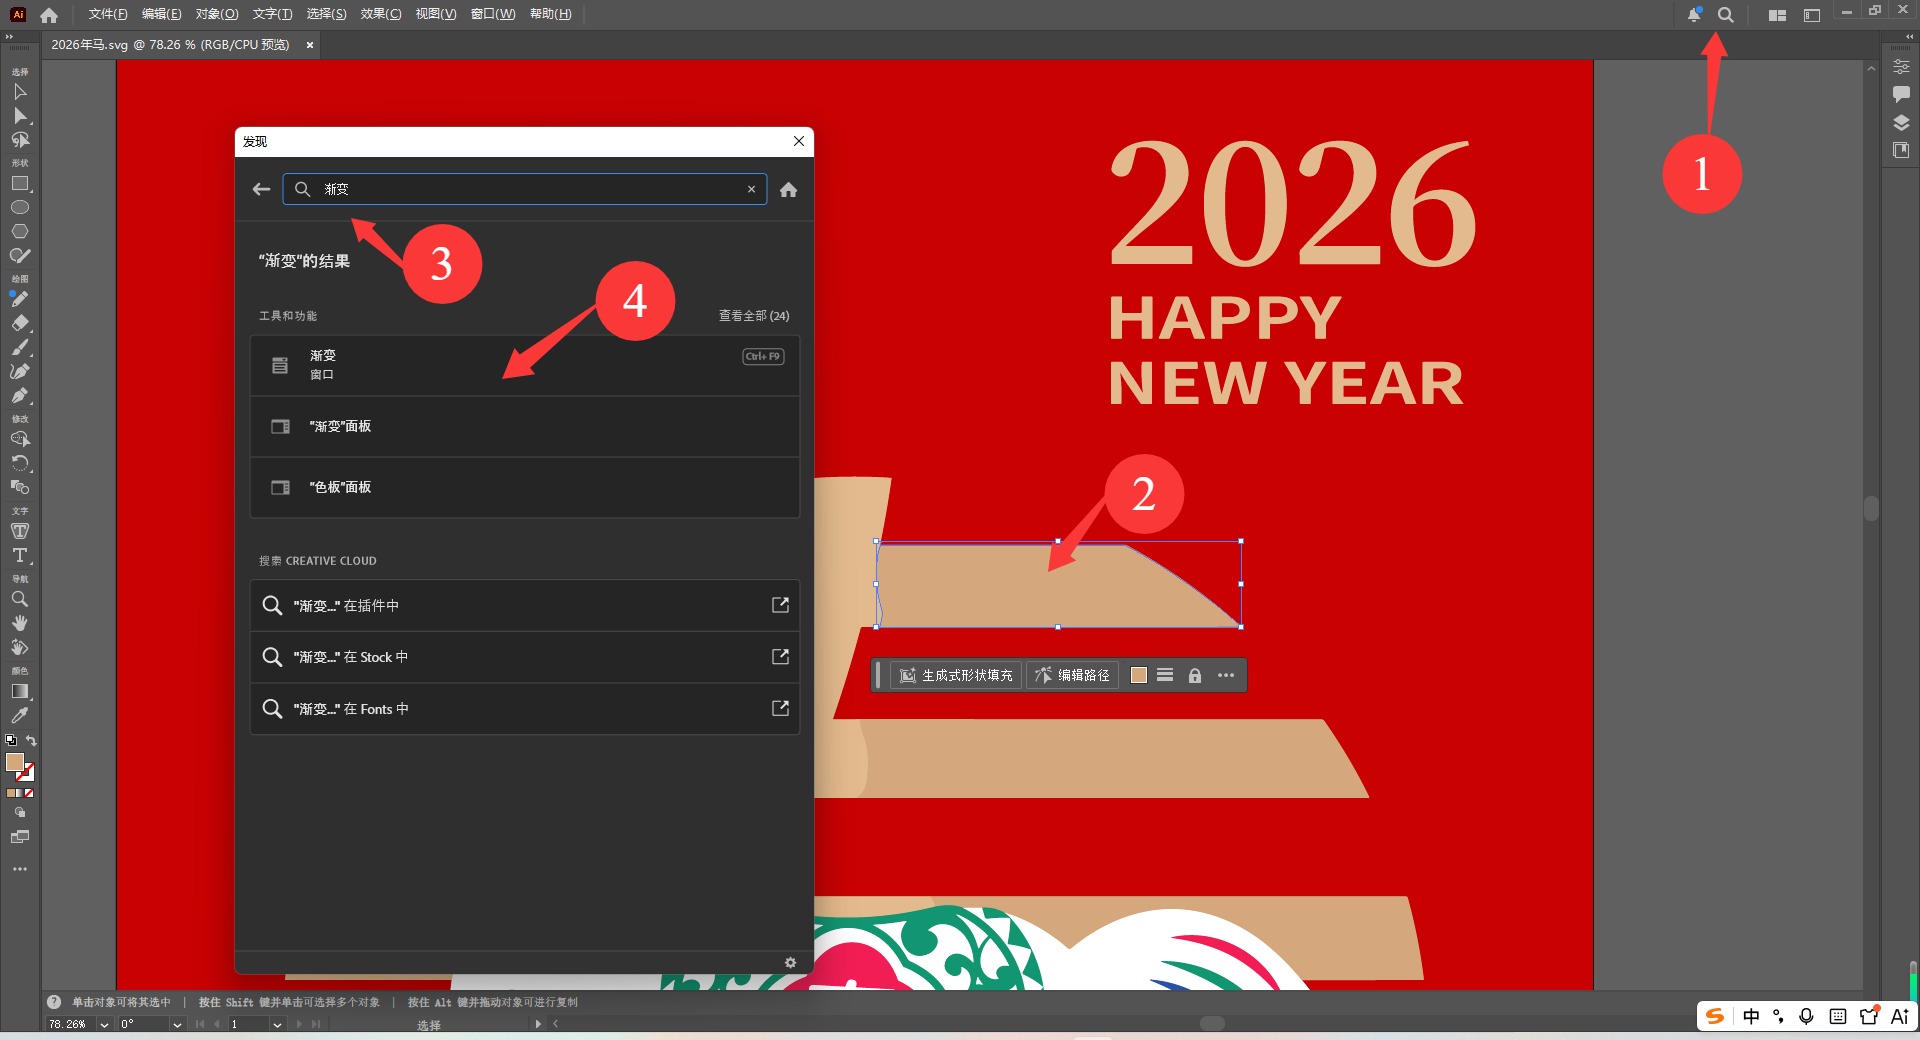This screenshot has height=1040, width=1920.
Task: Select the Eyedropper tool
Action: point(19,716)
